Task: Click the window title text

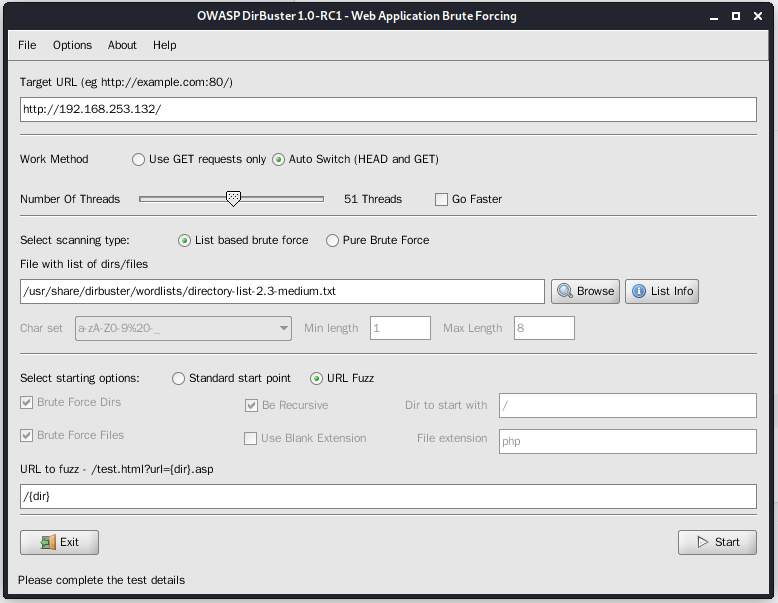Action: 357,16
